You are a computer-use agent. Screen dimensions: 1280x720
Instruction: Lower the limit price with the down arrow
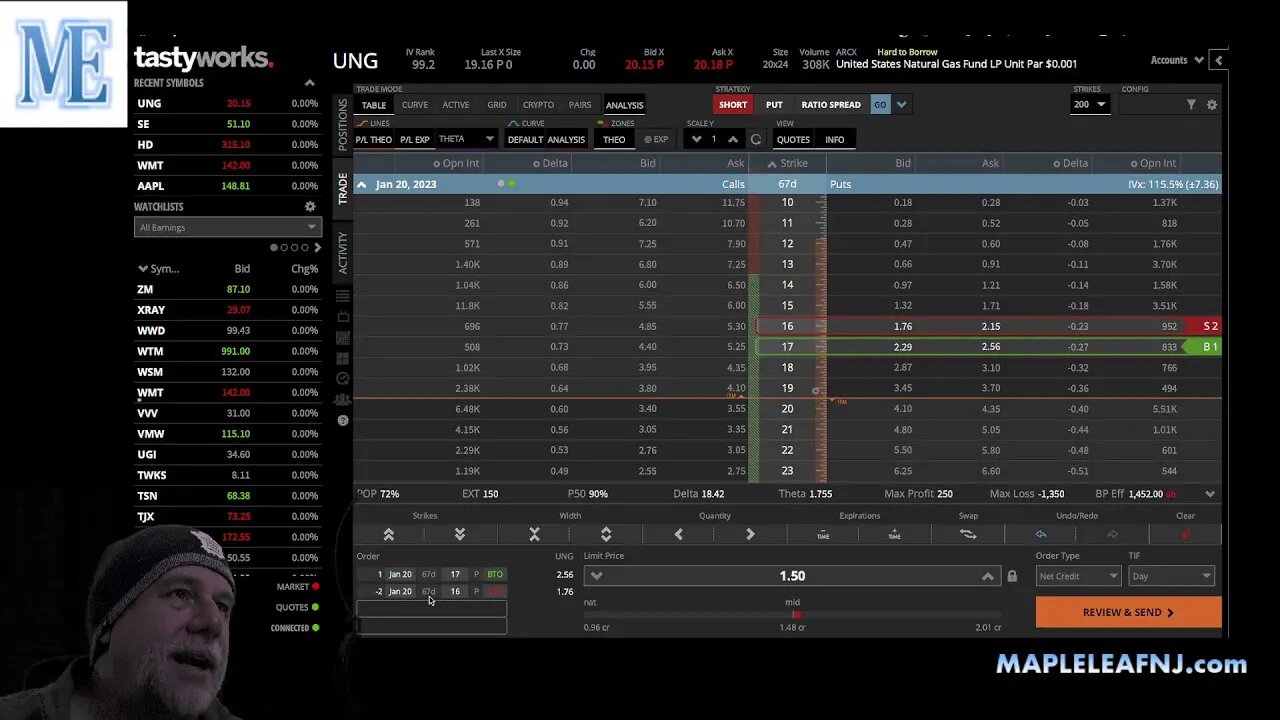pos(596,576)
